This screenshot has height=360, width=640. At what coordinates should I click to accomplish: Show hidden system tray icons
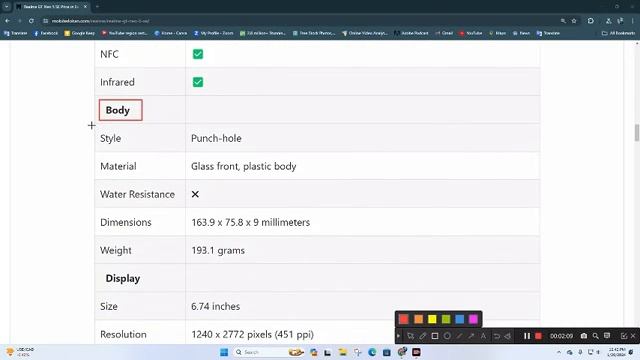click(x=558, y=352)
